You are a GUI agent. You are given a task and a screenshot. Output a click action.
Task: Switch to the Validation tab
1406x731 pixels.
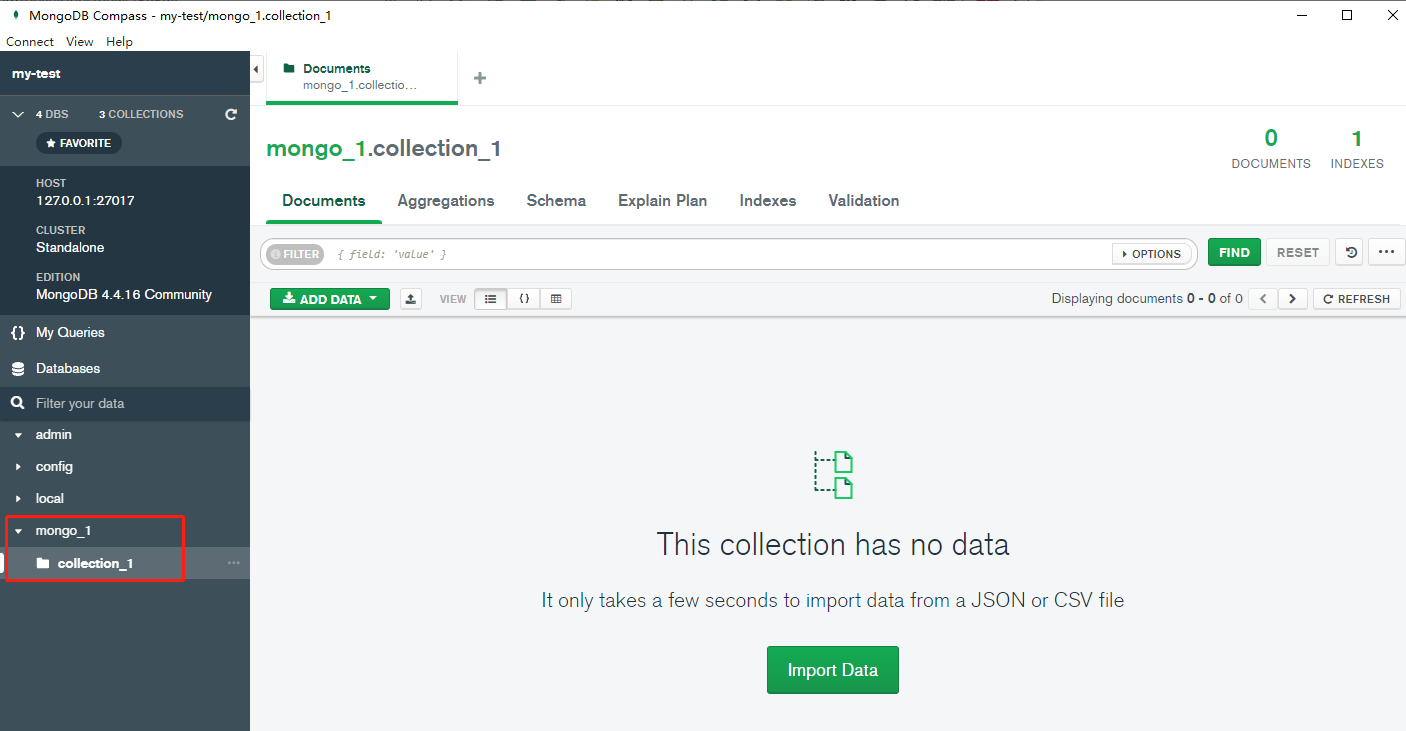pos(864,200)
